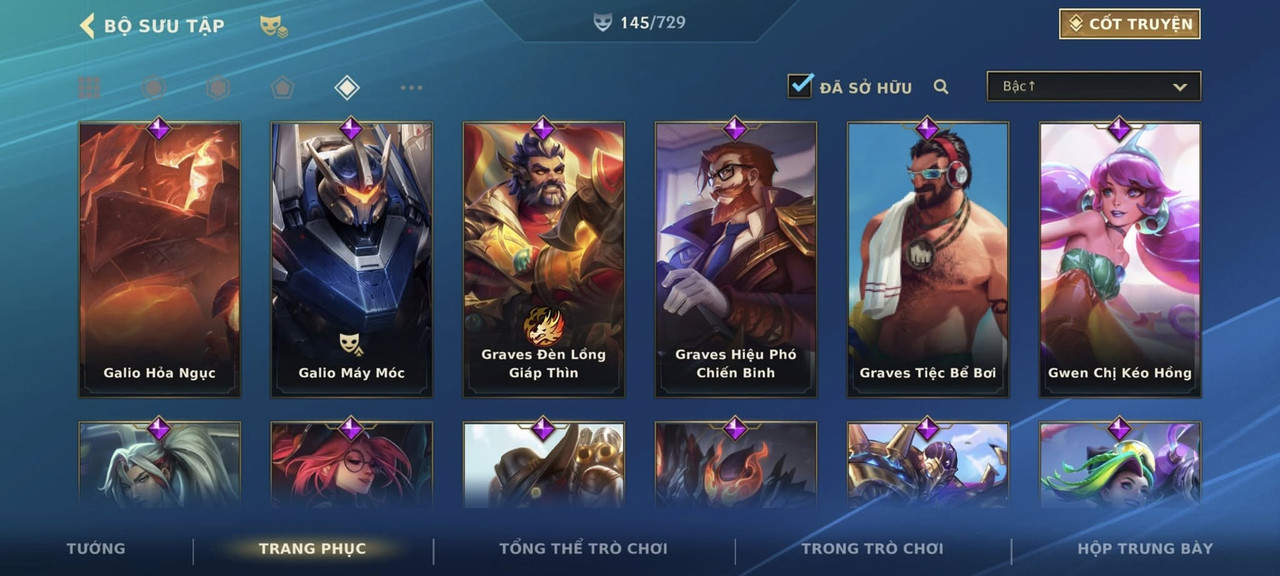Open the Hộp Trưng Bày tab
The image size is (1280, 576).
click(1145, 548)
